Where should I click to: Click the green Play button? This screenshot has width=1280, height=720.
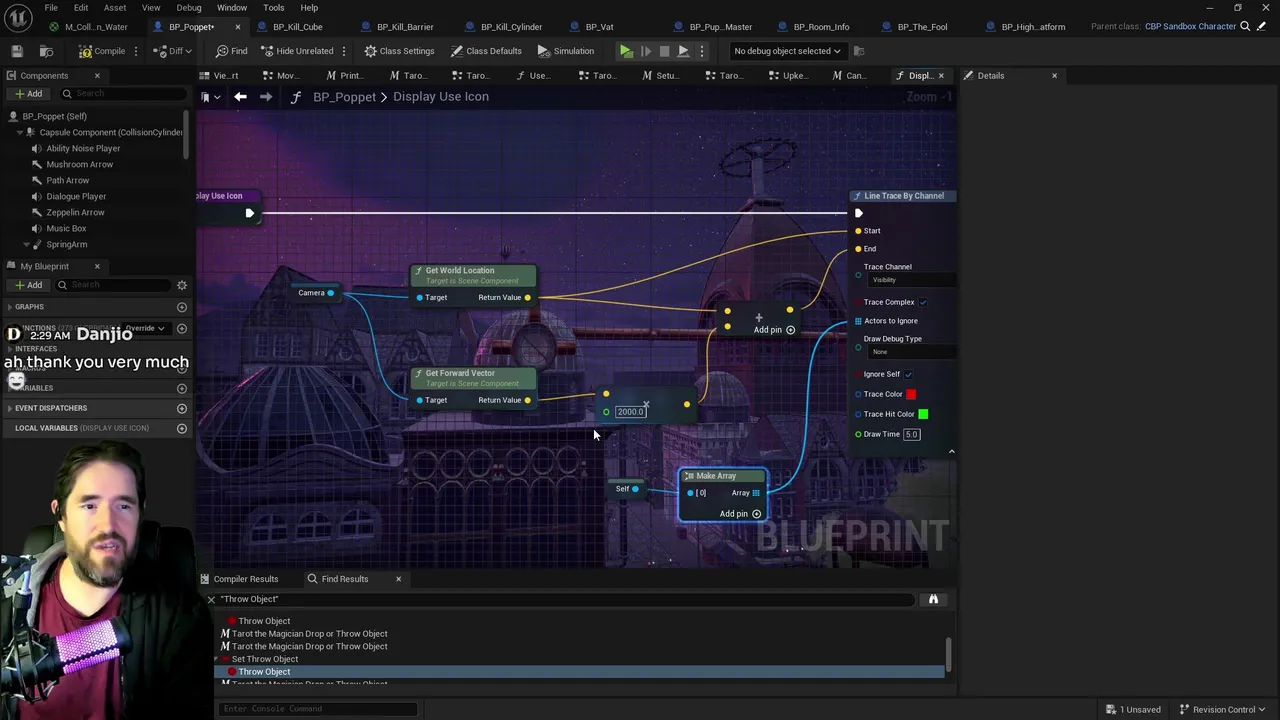pyautogui.click(x=626, y=51)
